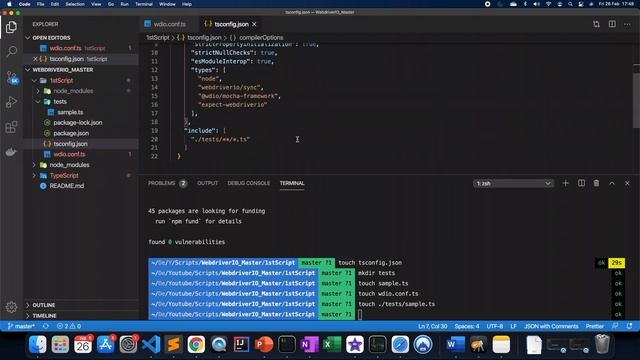The height and width of the screenshot is (360, 640).
Task: Create a new terminal with plus icon
Action: coord(565,183)
